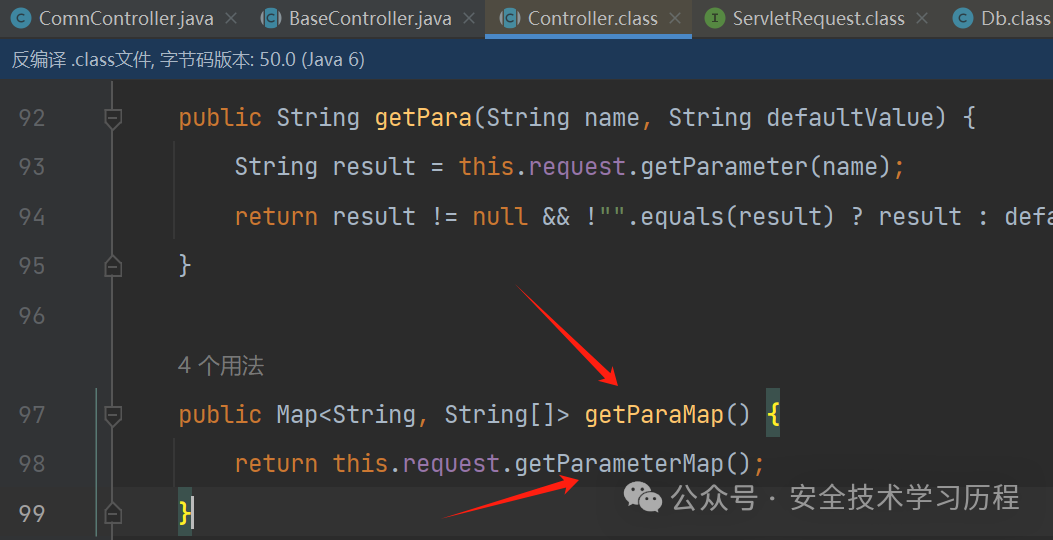
Task: Click the equals call on line 94
Action: click(x=682, y=216)
